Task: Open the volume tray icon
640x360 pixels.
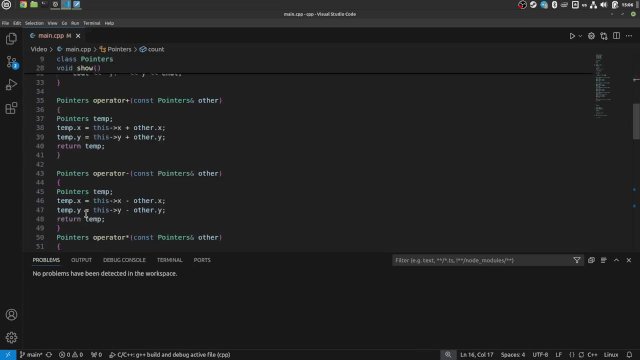Action: click(x=604, y=5)
